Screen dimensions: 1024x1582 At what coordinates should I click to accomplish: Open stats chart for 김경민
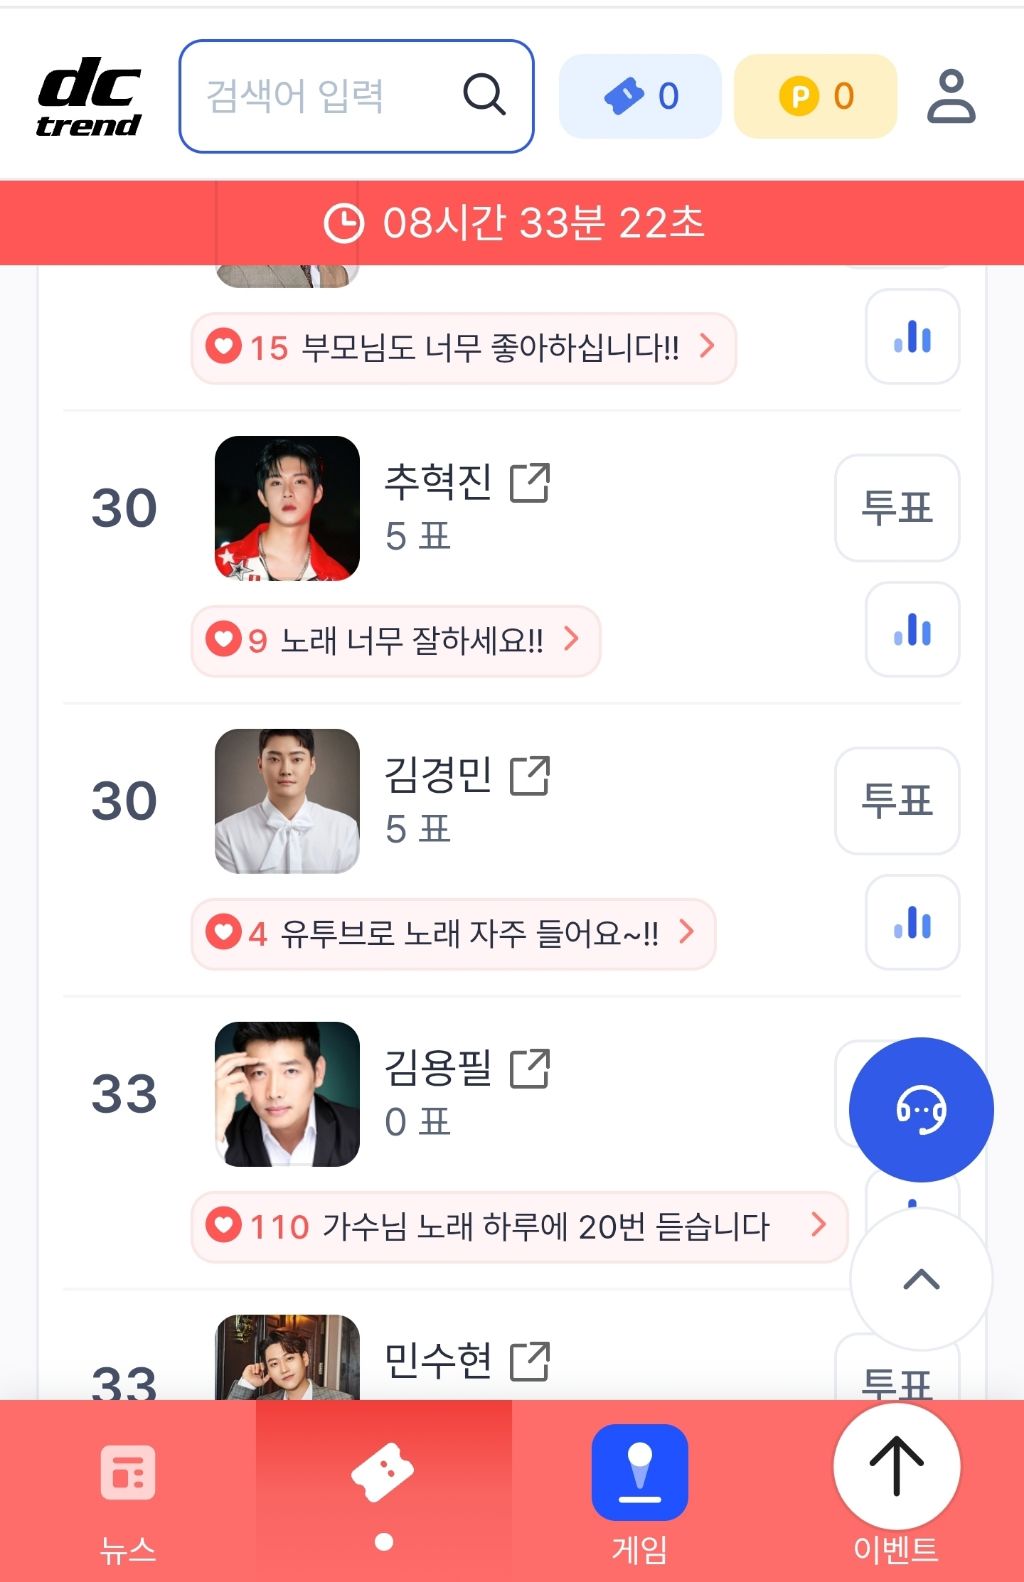pyautogui.click(x=912, y=923)
